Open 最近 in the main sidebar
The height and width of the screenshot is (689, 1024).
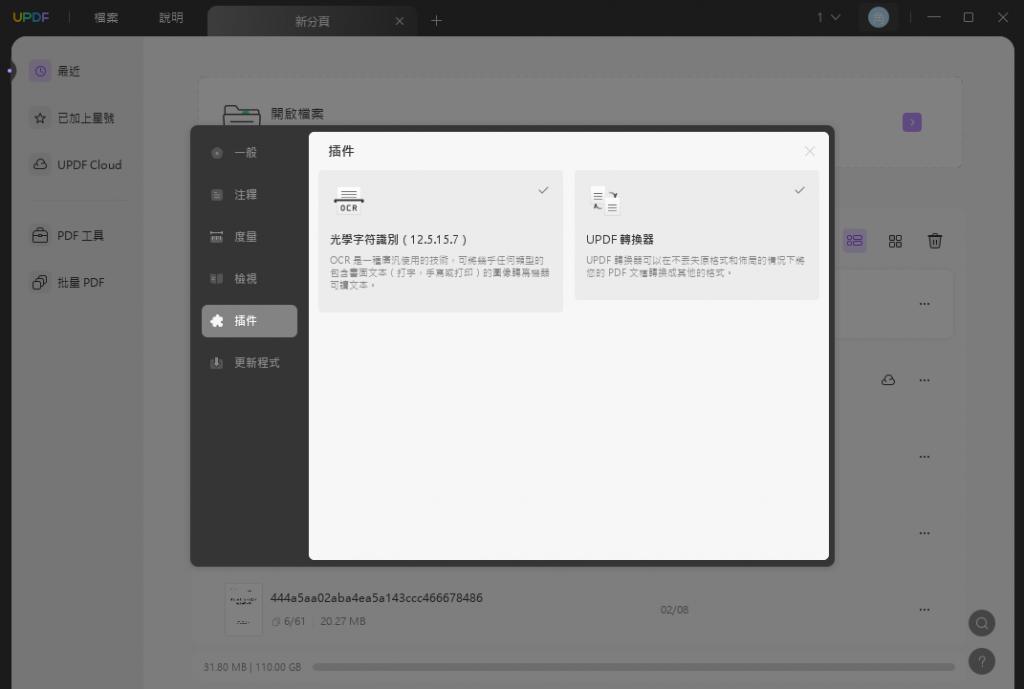[55, 71]
